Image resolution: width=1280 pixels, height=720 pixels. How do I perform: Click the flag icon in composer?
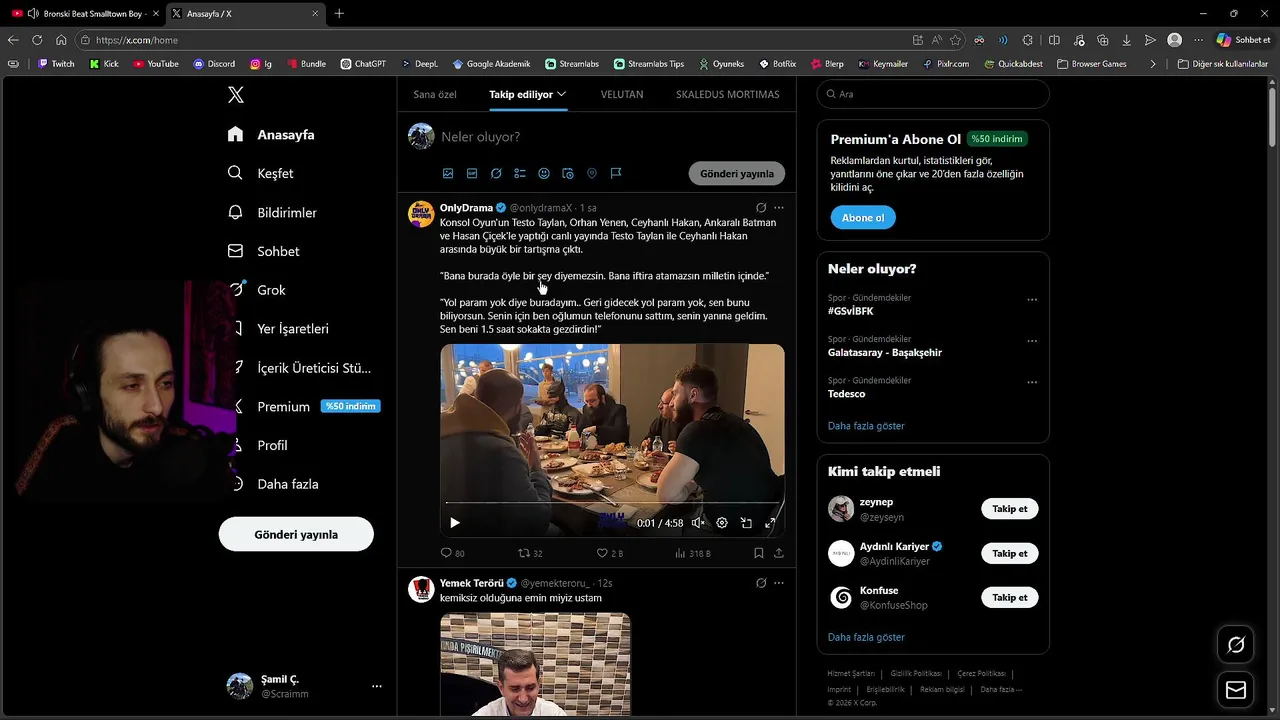[x=616, y=173]
